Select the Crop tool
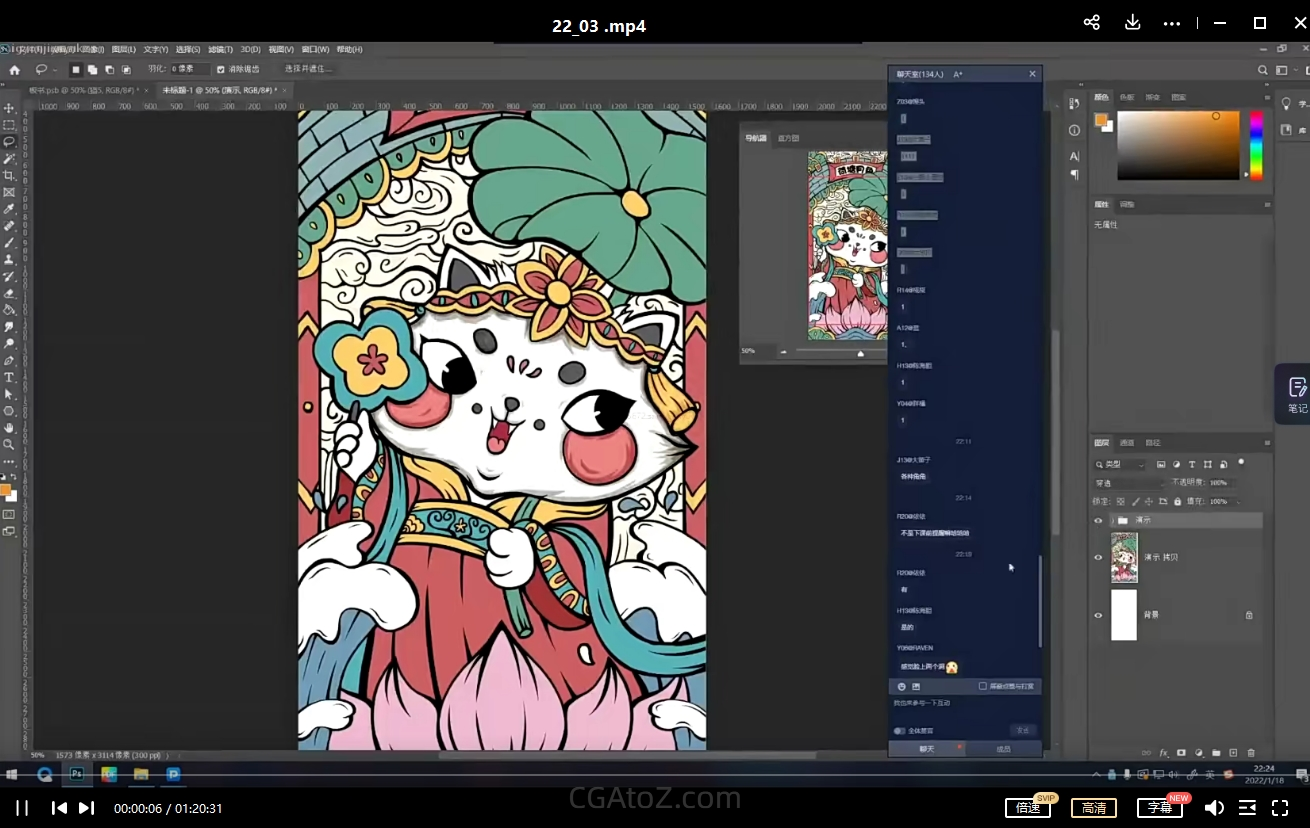 (9, 175)
